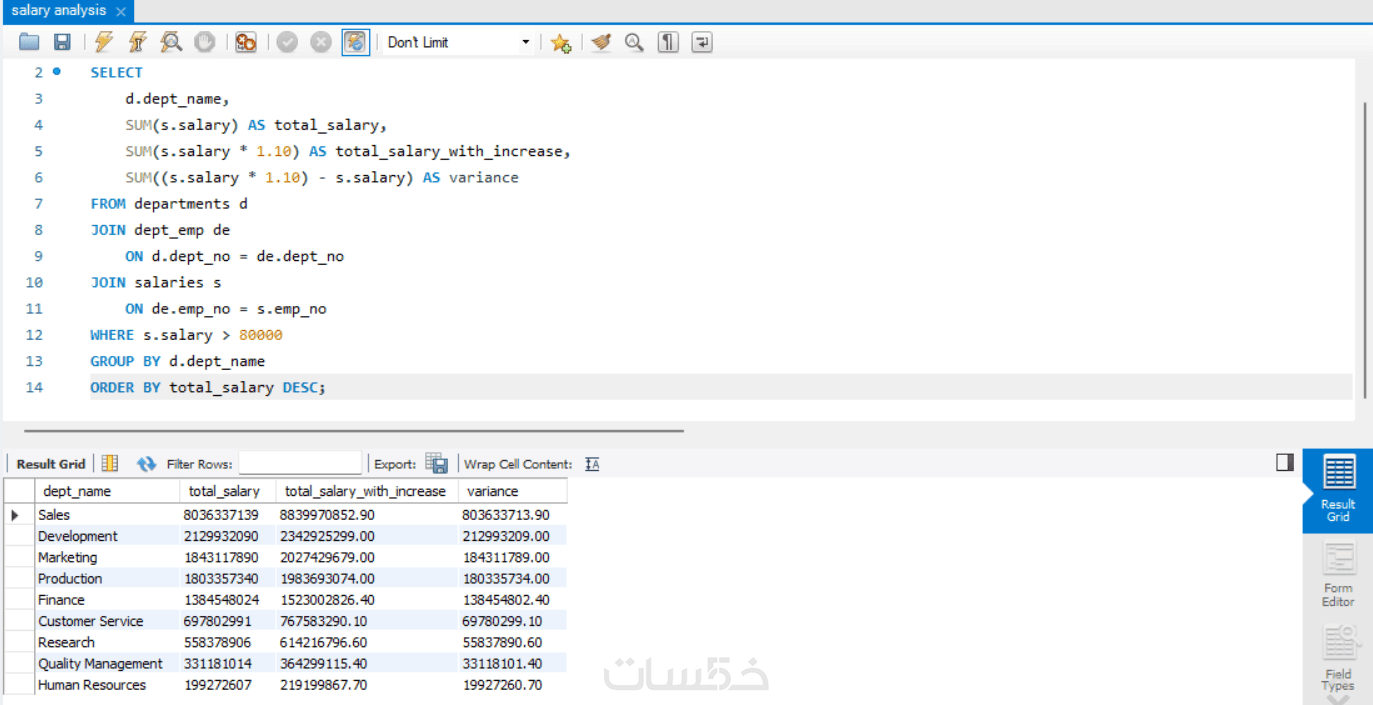Save snippet with the star plus icon
Viewport: 1373px width, 705px height.
(x=560, y=42)
